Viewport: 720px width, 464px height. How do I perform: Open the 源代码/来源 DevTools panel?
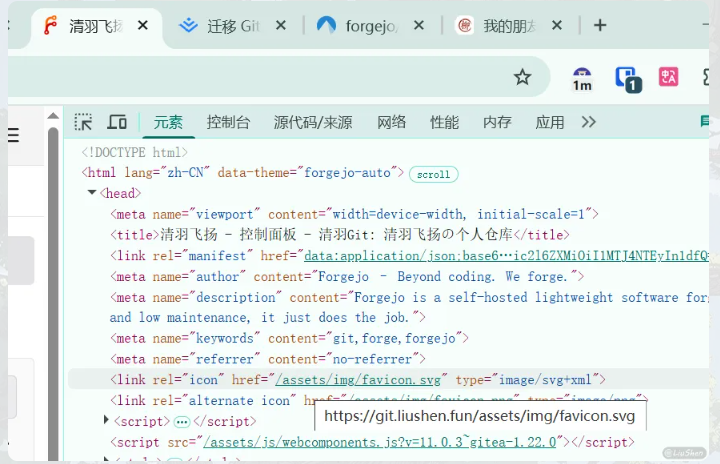(x=313, y=122)
